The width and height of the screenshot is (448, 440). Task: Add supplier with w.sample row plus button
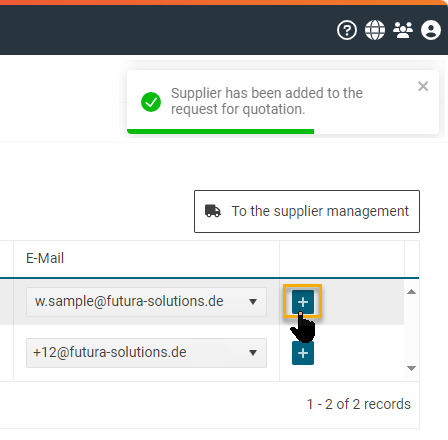coord(303,302)
